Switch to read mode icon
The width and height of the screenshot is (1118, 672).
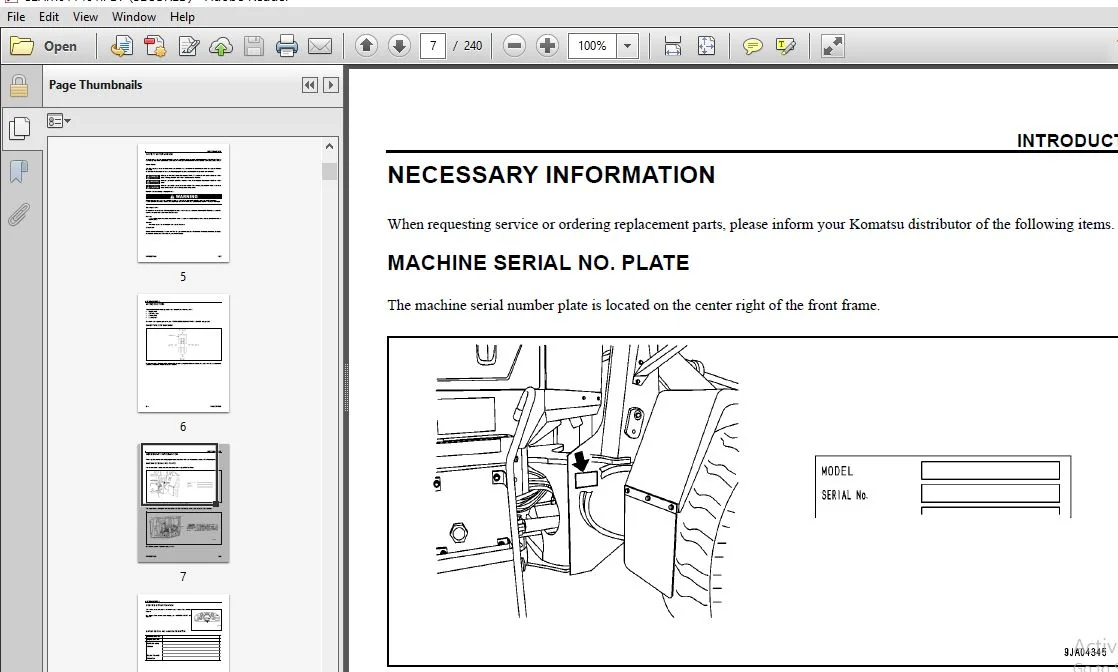pyautogui.click(x=832, y=46)
